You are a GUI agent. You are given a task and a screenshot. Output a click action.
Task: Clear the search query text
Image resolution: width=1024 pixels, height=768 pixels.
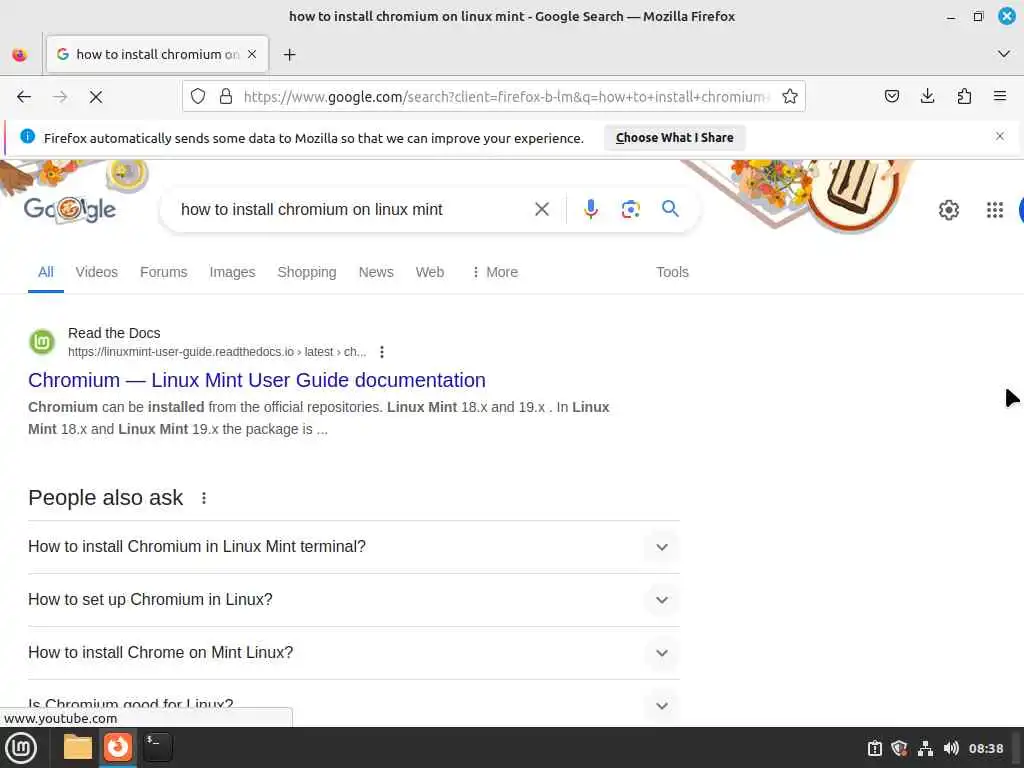pos(542,210)
